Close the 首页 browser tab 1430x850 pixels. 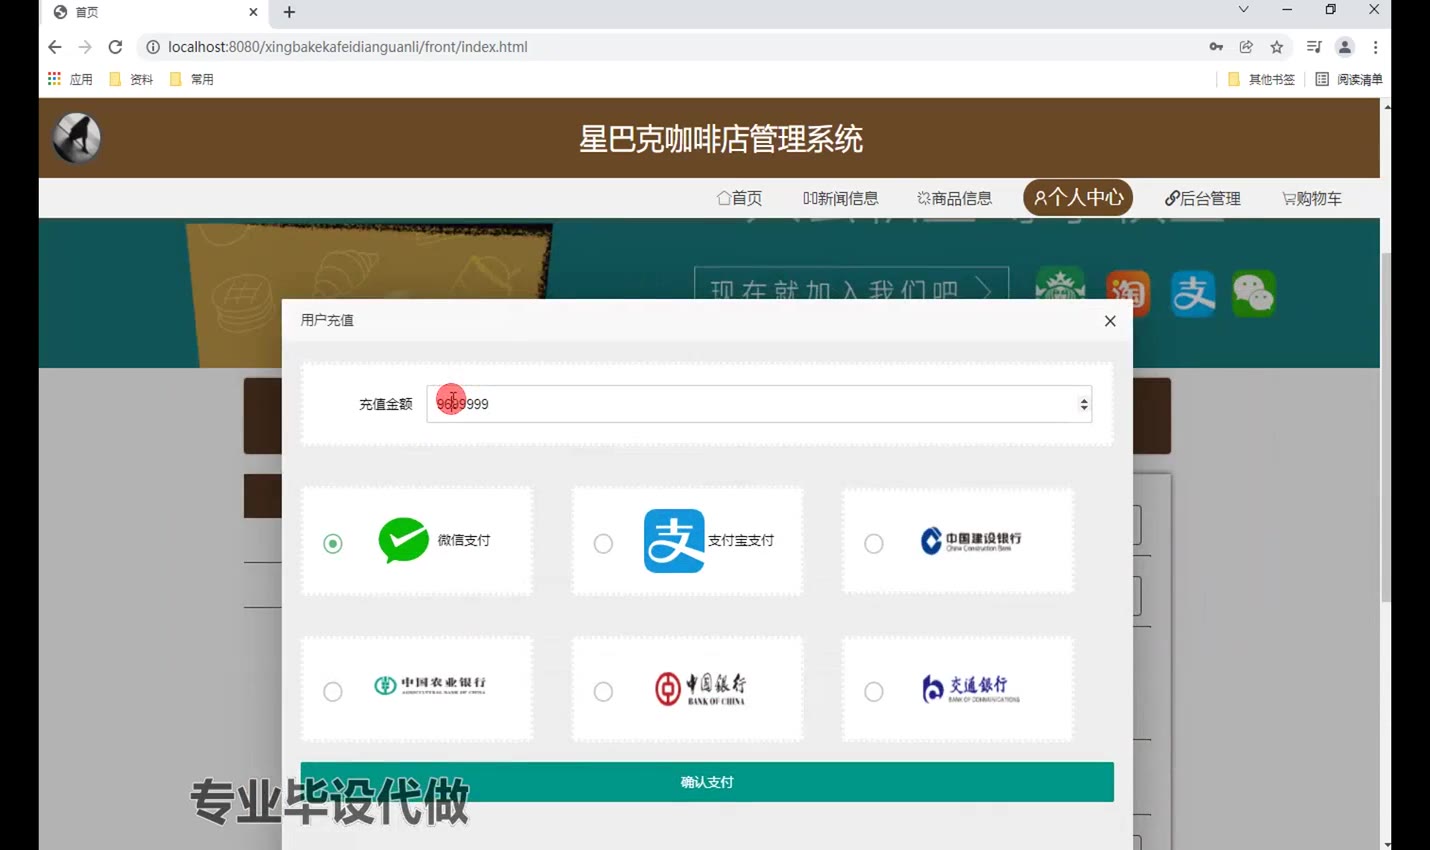[x=253, y=12]
